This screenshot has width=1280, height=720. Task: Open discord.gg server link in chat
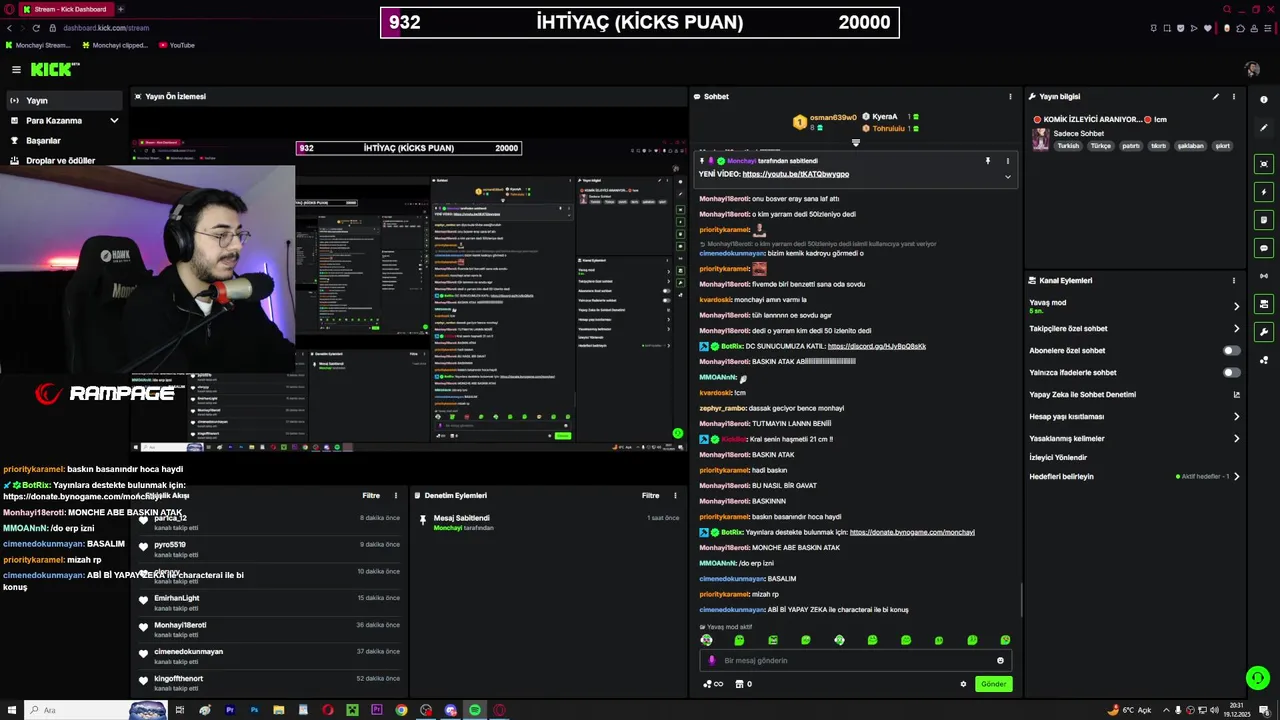click(877, 347)
